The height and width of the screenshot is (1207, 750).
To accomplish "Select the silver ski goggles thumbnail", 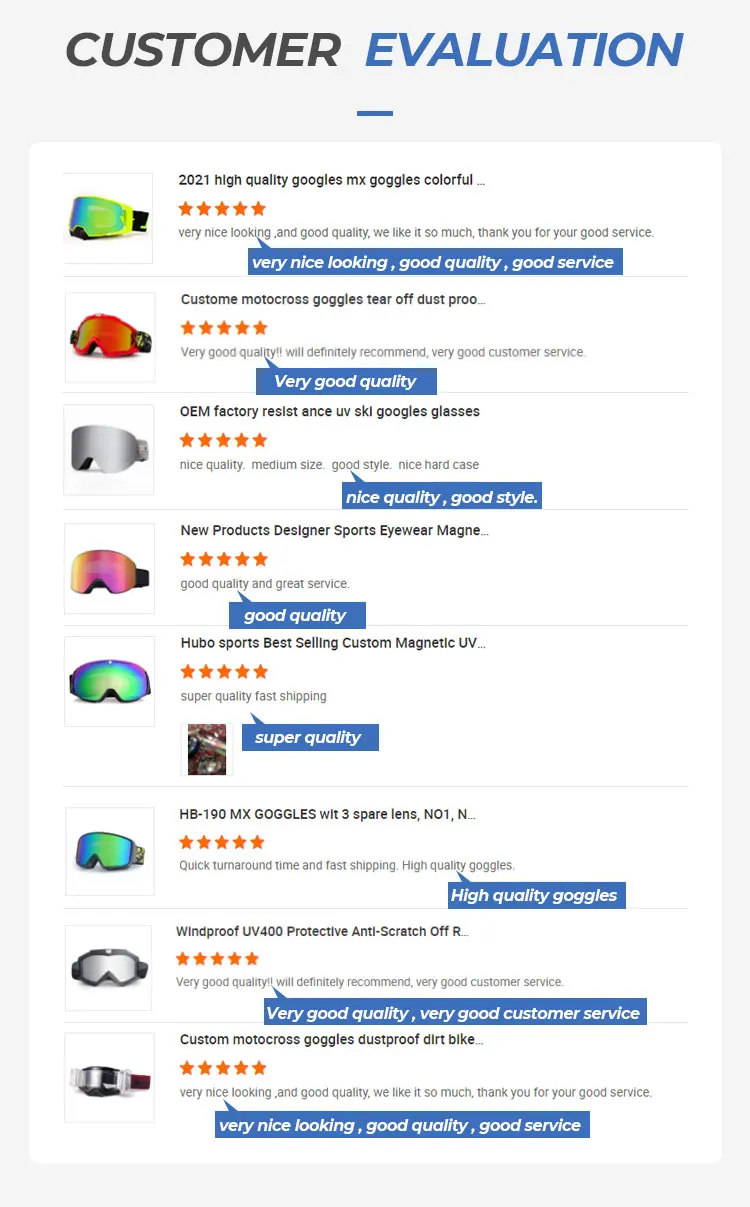I will tap(108, 449).
